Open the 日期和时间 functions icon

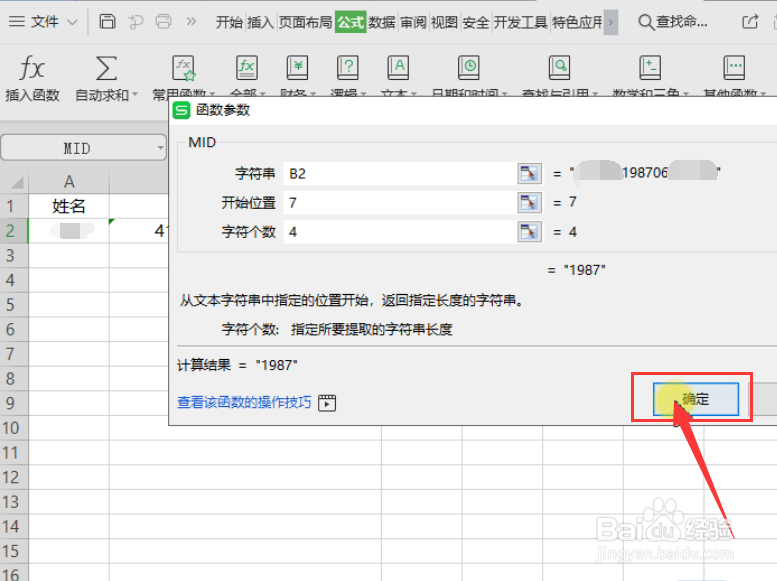pos(469,67)
